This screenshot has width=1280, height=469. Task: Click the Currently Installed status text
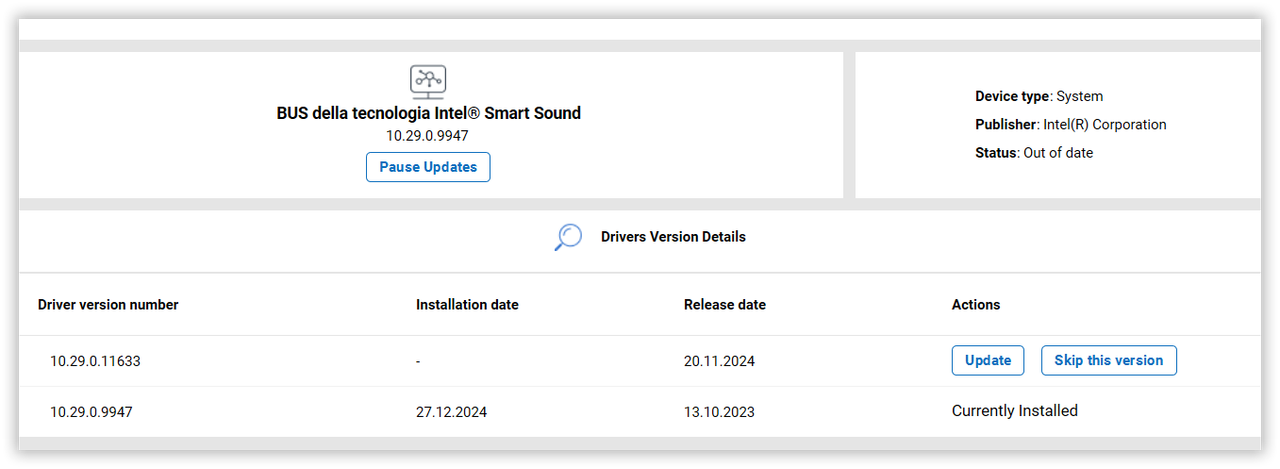[x=1015, y=411]
